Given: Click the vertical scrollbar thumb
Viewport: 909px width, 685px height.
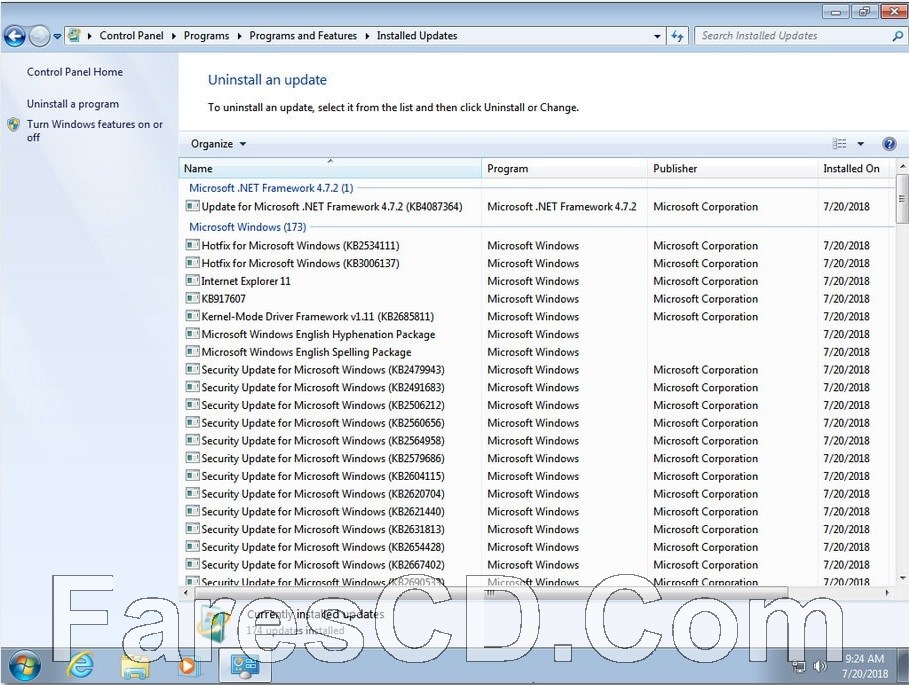Looking at the screenshot, I should pos(901,198).
